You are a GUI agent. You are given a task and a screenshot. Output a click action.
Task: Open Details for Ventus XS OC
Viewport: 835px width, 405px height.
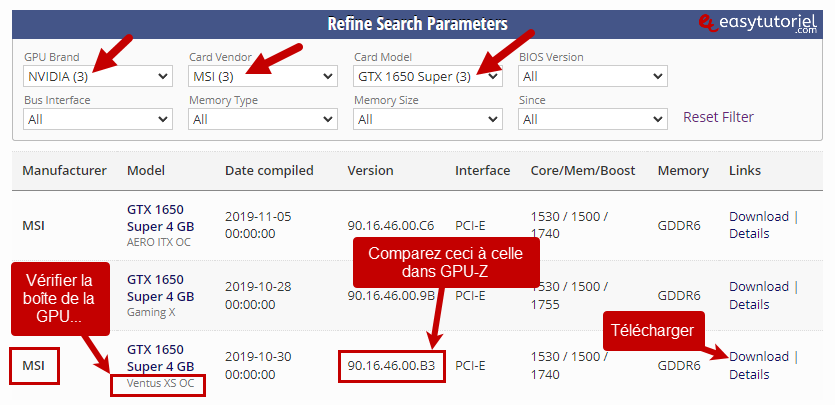(749, 375)
